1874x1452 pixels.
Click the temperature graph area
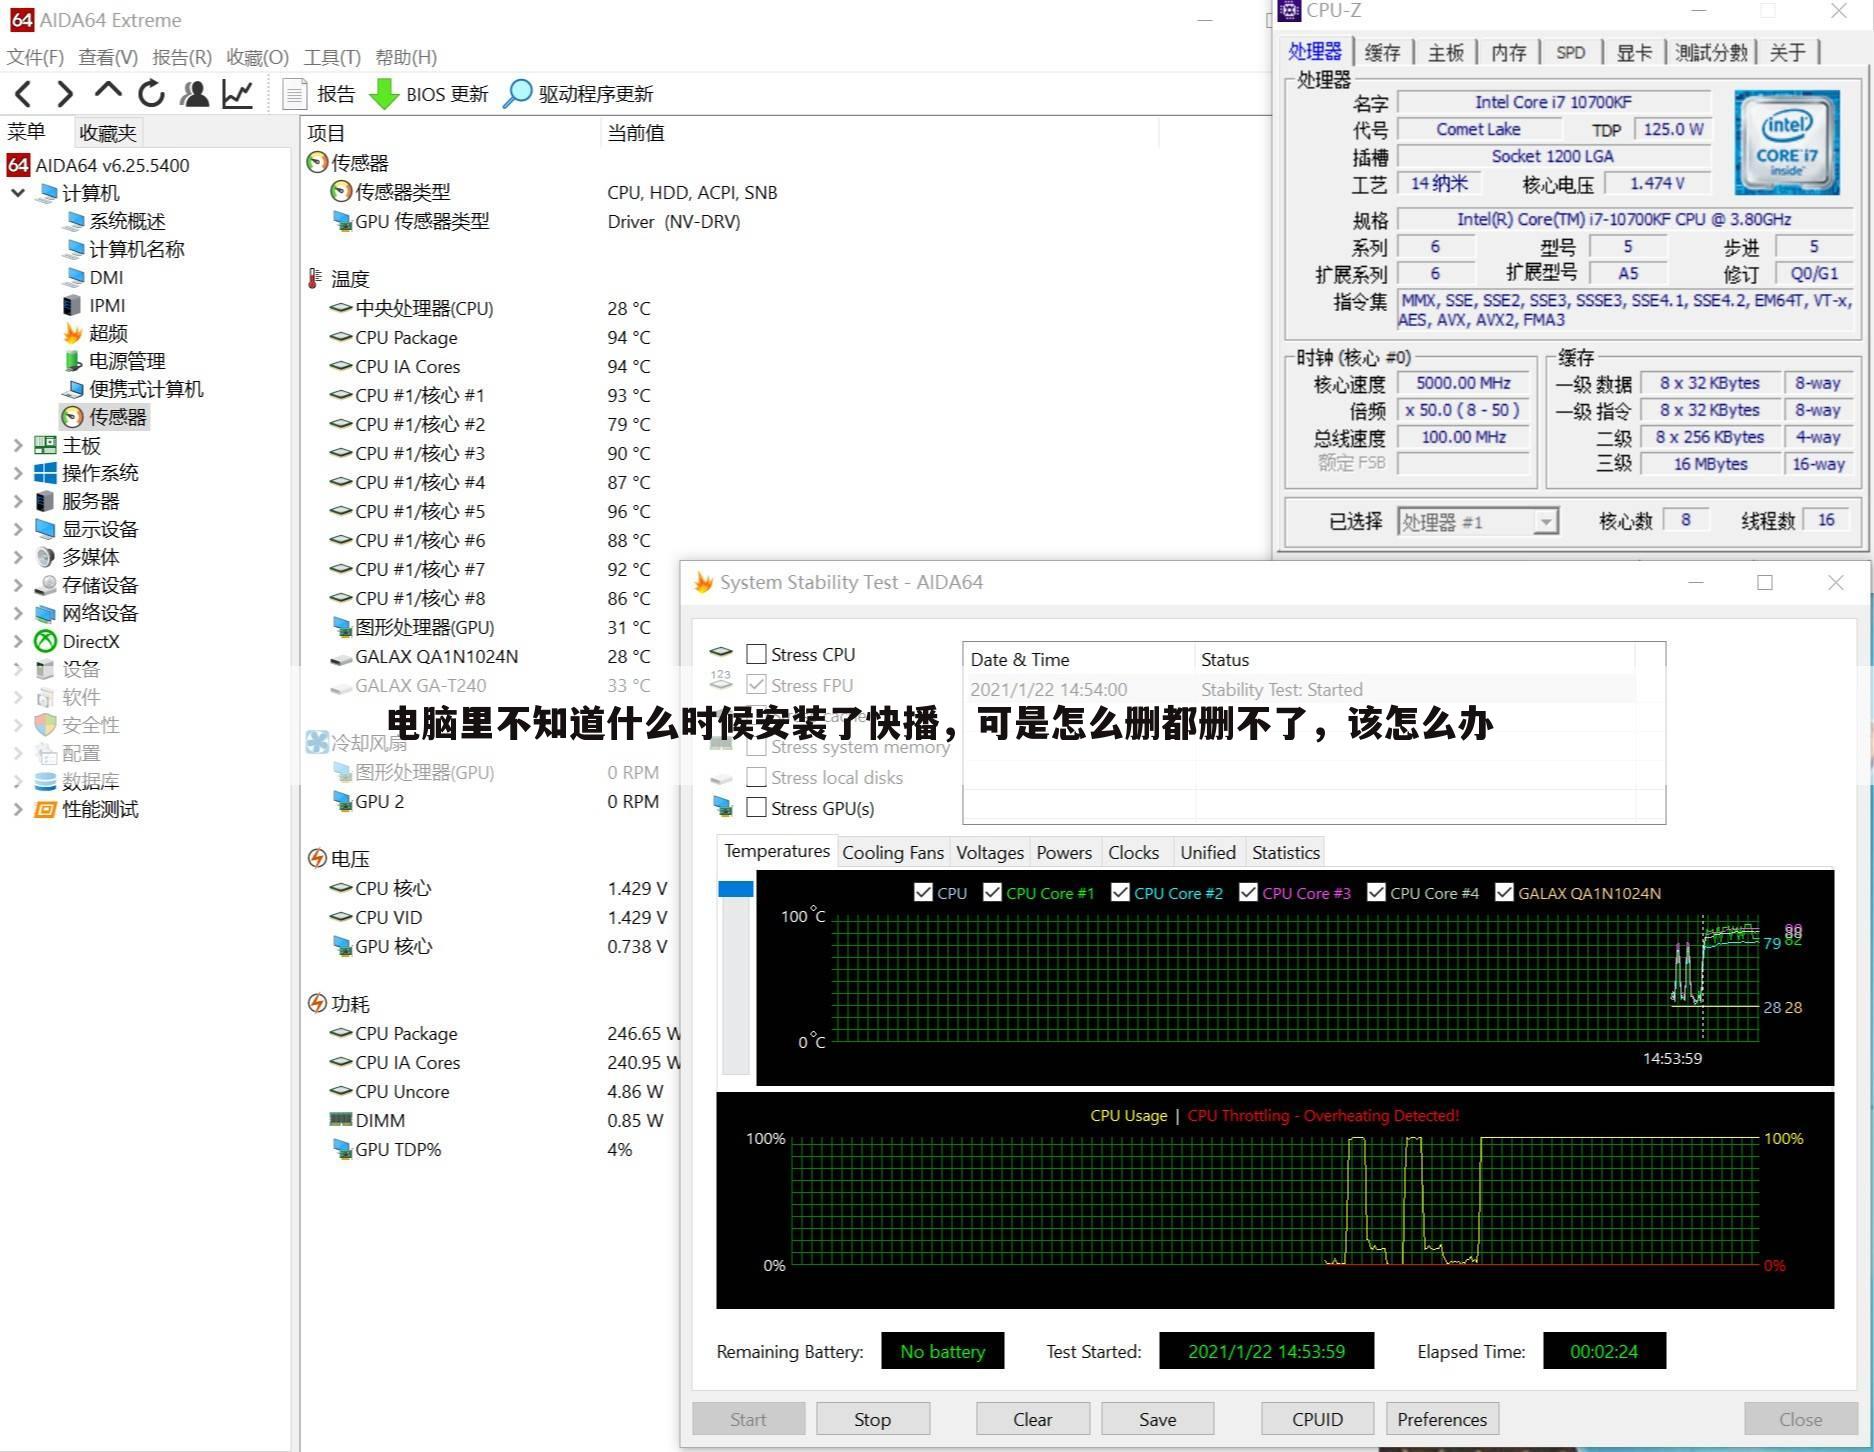1295,977
